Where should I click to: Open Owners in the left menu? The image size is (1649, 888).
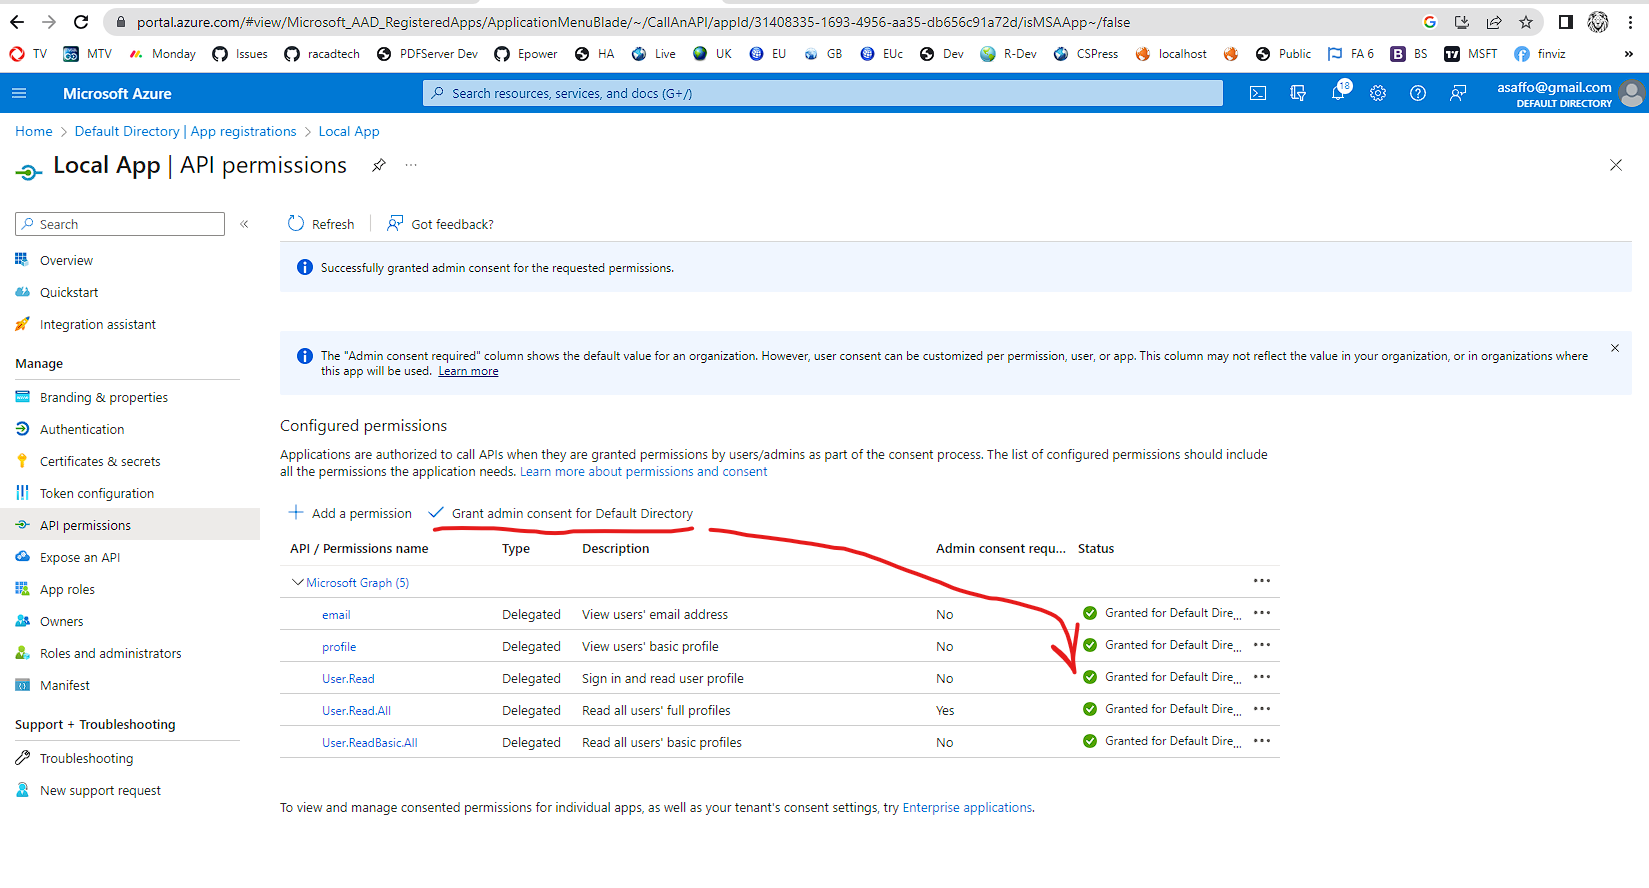pos(62,621)
